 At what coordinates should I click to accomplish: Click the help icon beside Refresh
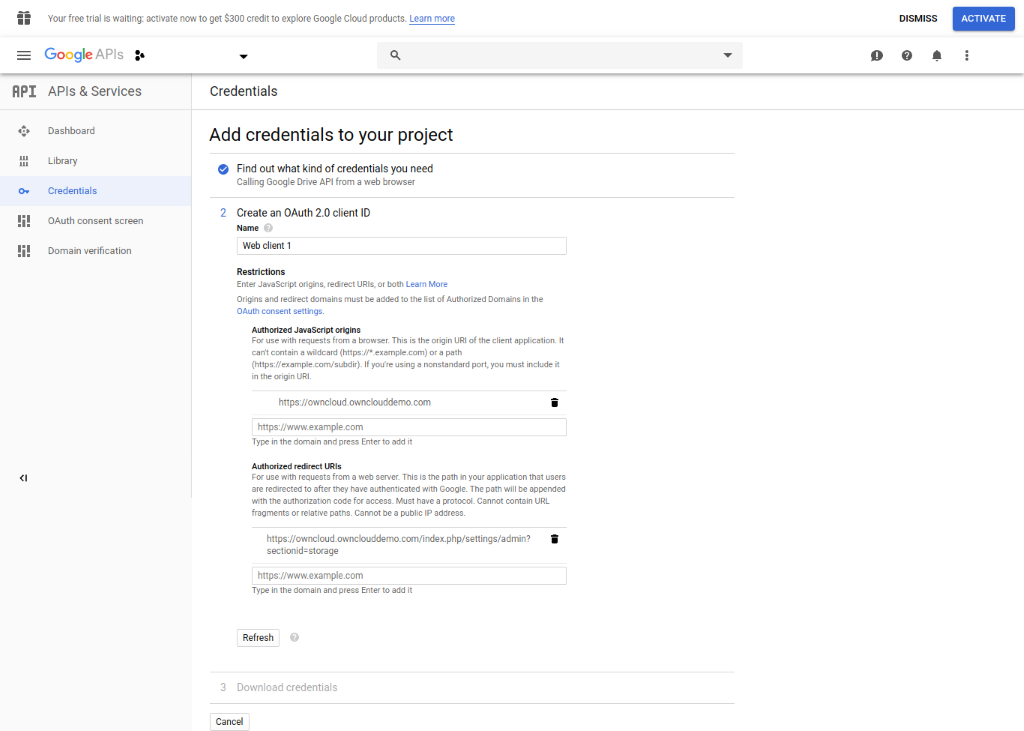tap(294, 637)
